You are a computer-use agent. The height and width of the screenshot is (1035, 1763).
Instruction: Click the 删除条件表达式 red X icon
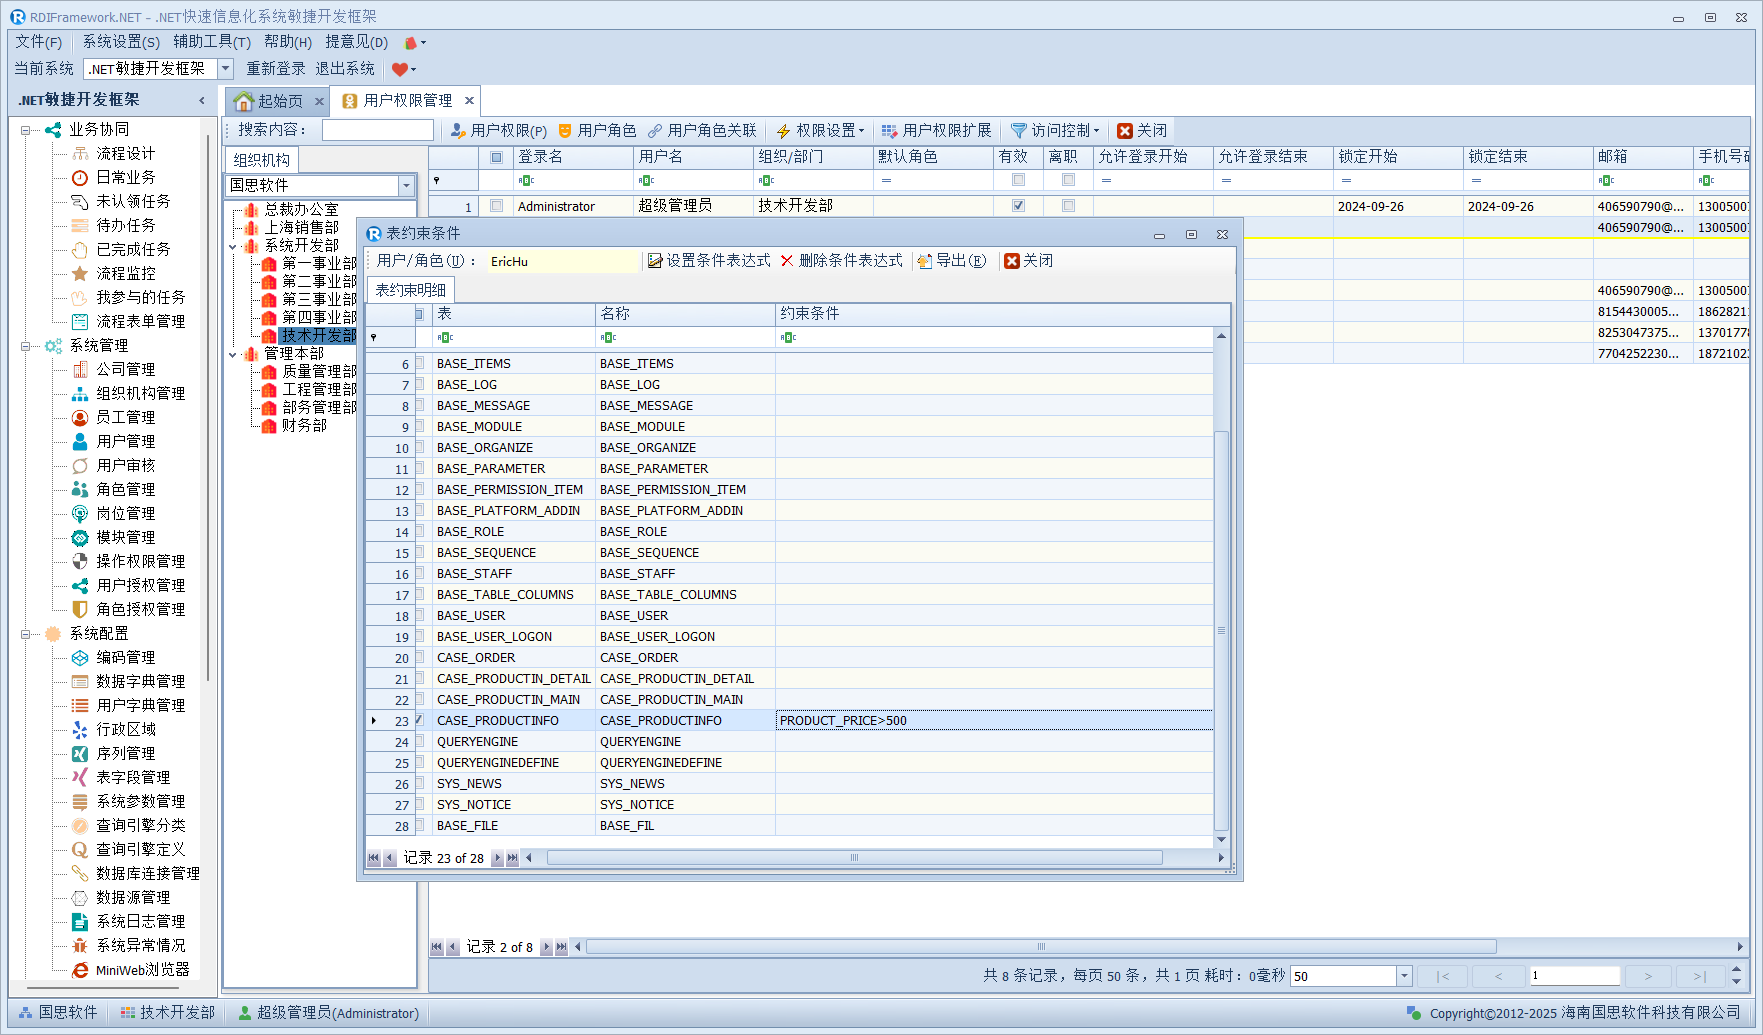click(787, 261)
